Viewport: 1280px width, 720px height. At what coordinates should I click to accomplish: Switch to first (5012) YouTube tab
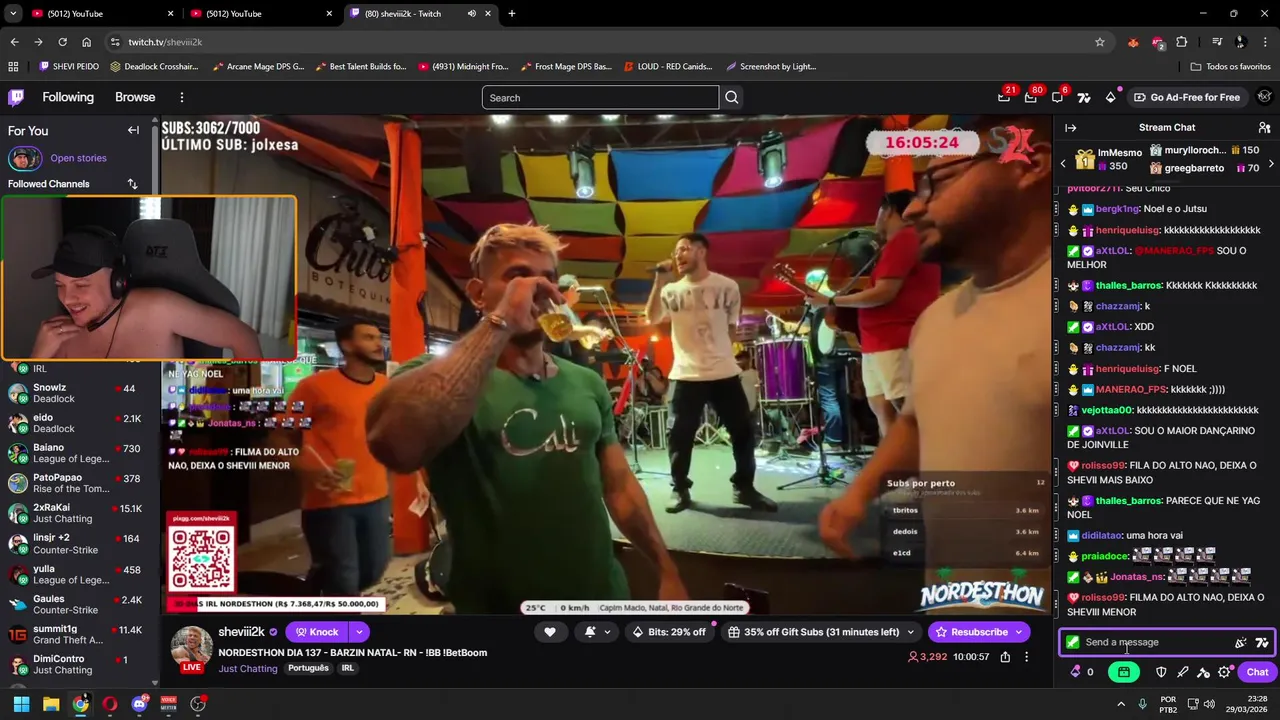pyautogui.click(x=100, y=13)
